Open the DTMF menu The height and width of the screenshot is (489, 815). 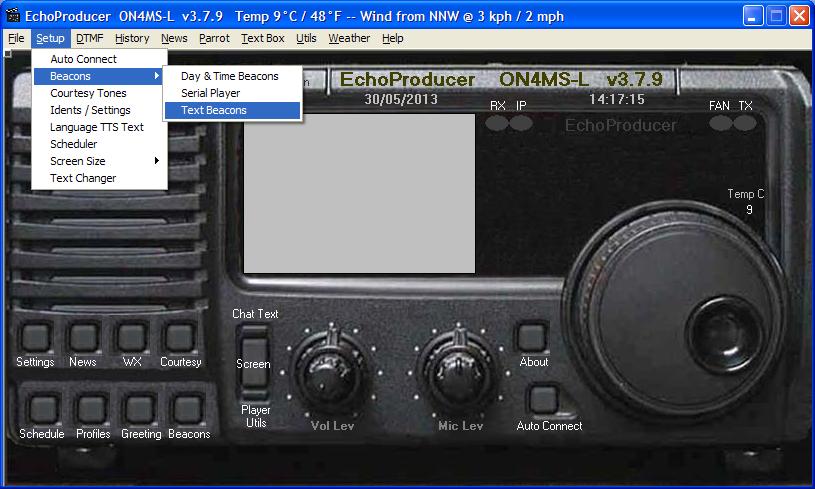point(89,38)
